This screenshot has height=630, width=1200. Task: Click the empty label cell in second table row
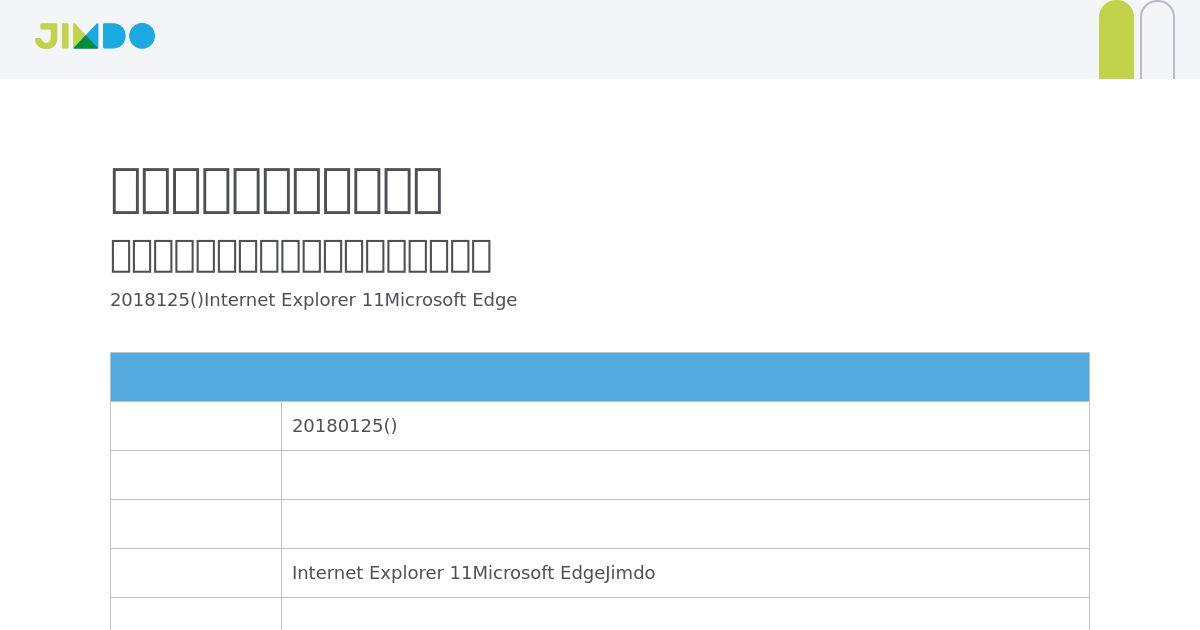[196, 475]
